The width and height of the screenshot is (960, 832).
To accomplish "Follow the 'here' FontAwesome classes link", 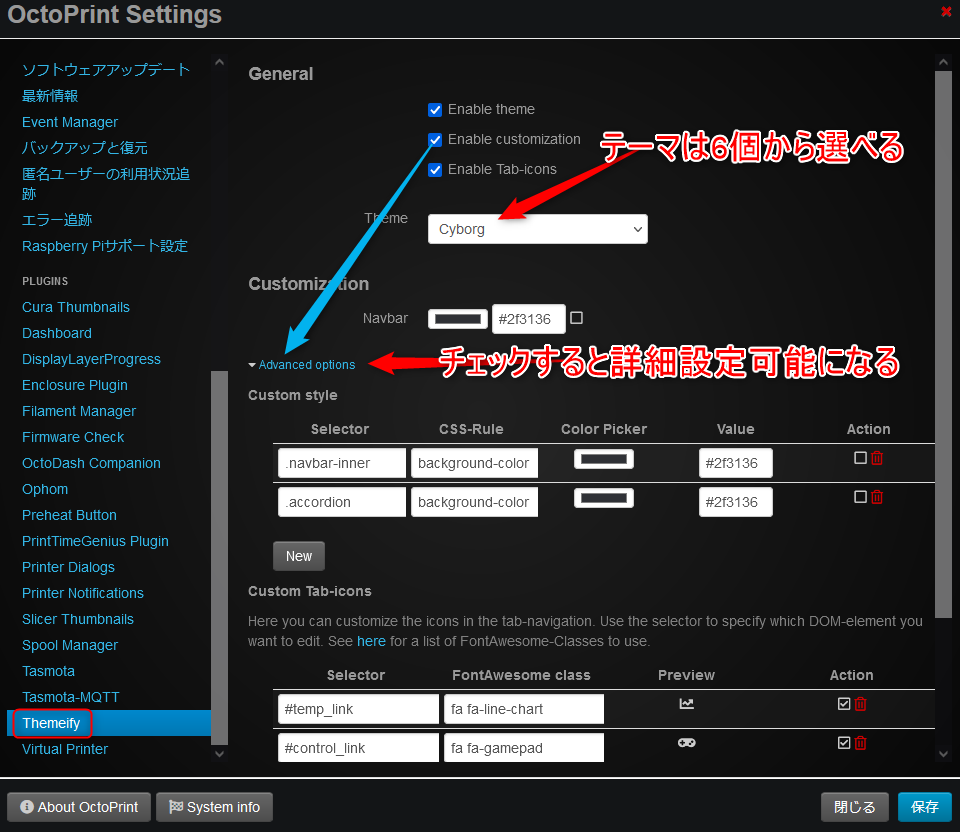I will 371,641.
